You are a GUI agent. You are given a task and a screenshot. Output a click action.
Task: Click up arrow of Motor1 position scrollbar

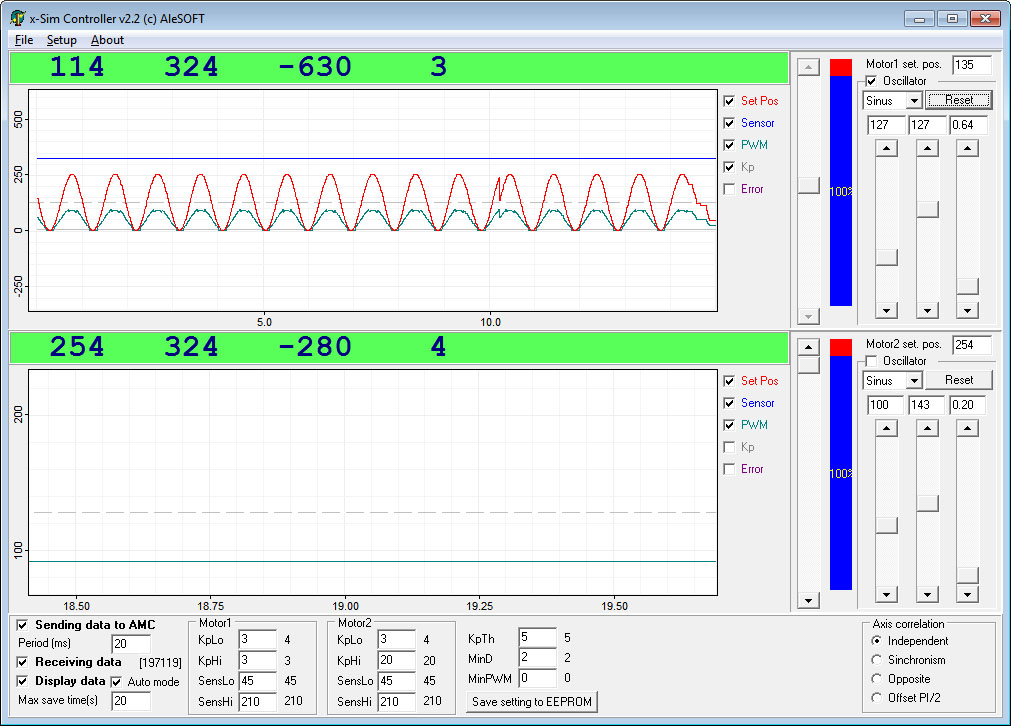pos(809,67)
